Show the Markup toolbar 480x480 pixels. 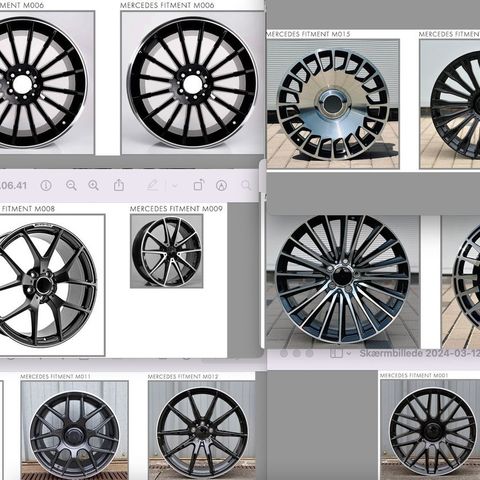pyautogui.click(x=222, y=185)
